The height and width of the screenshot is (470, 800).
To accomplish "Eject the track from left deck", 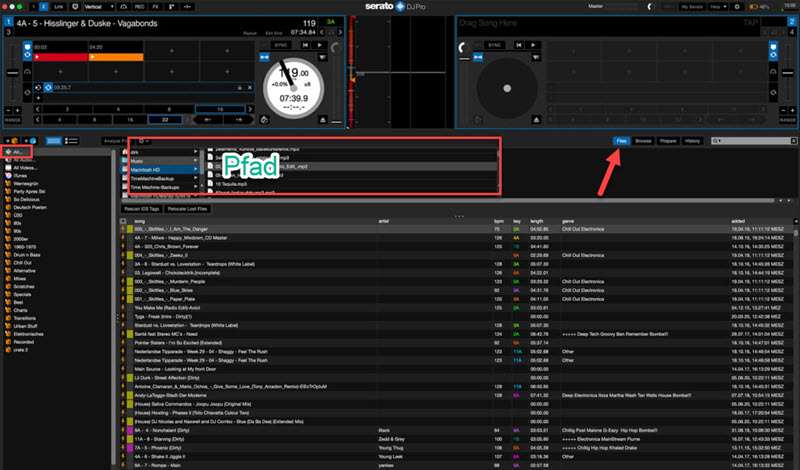I will point(322,119).
